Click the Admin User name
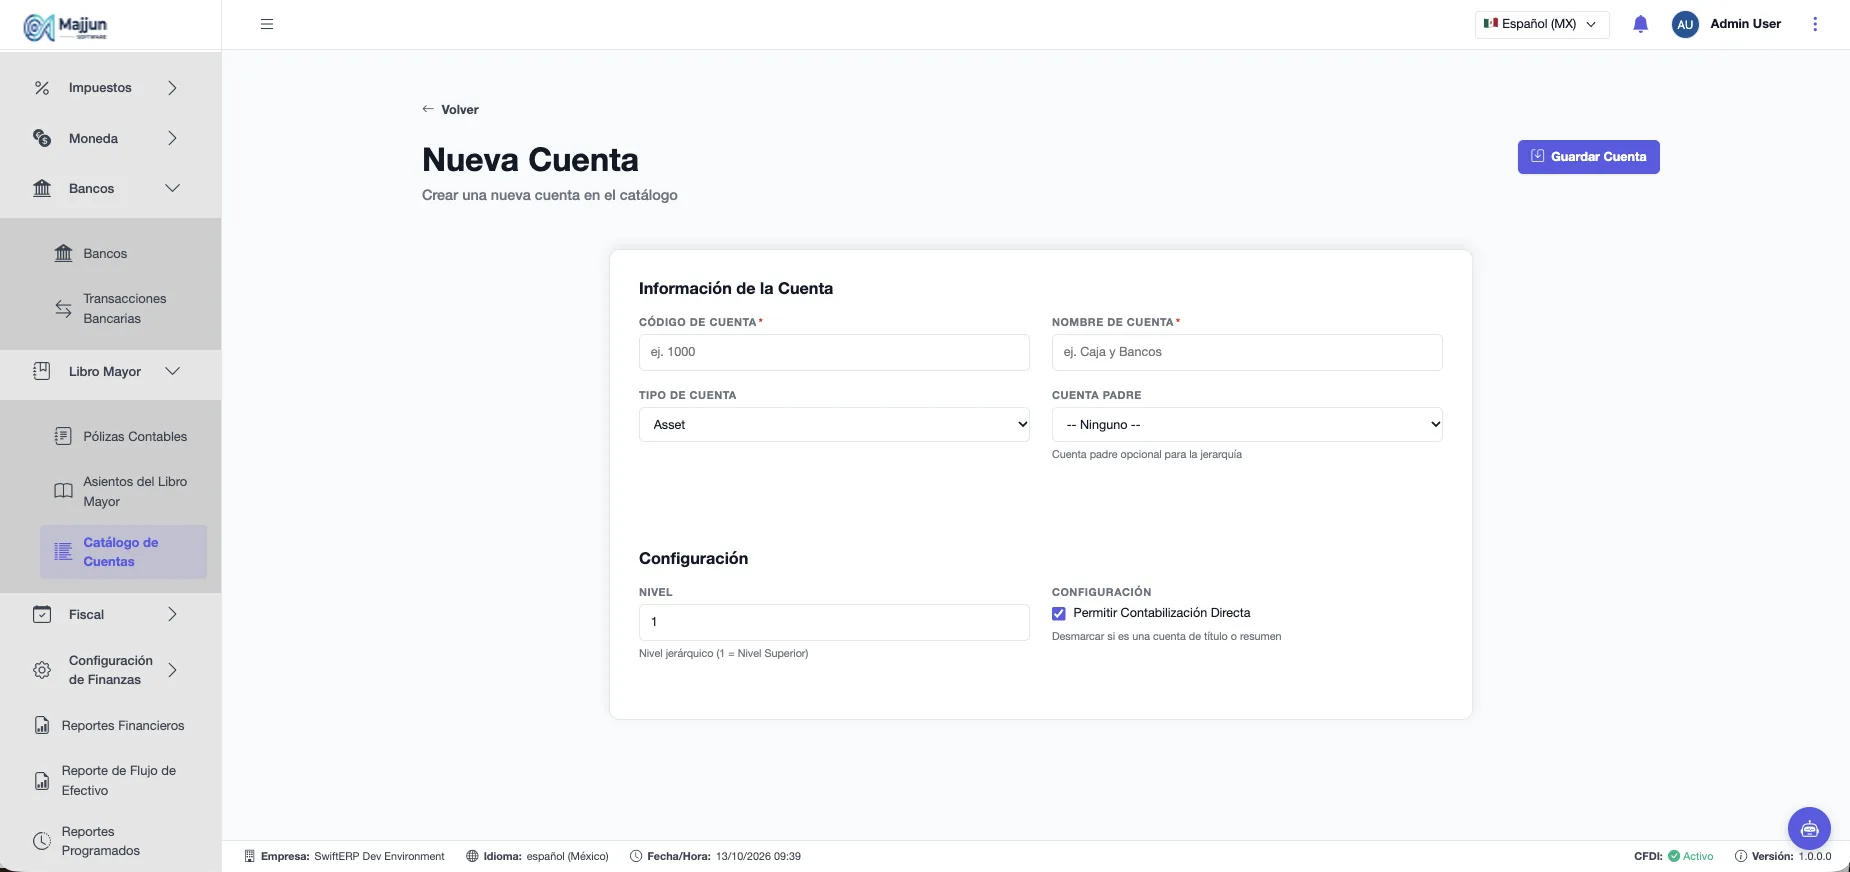 [1745, 24]
